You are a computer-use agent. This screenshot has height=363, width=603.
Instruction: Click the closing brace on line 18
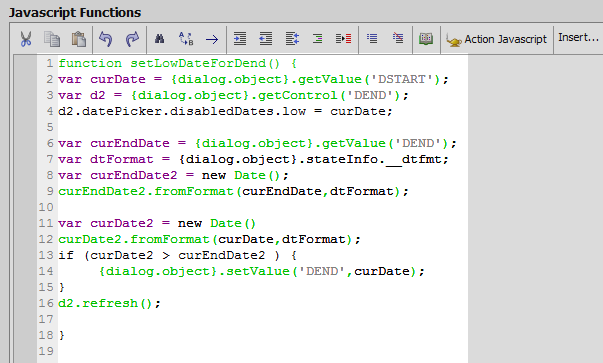62,336
